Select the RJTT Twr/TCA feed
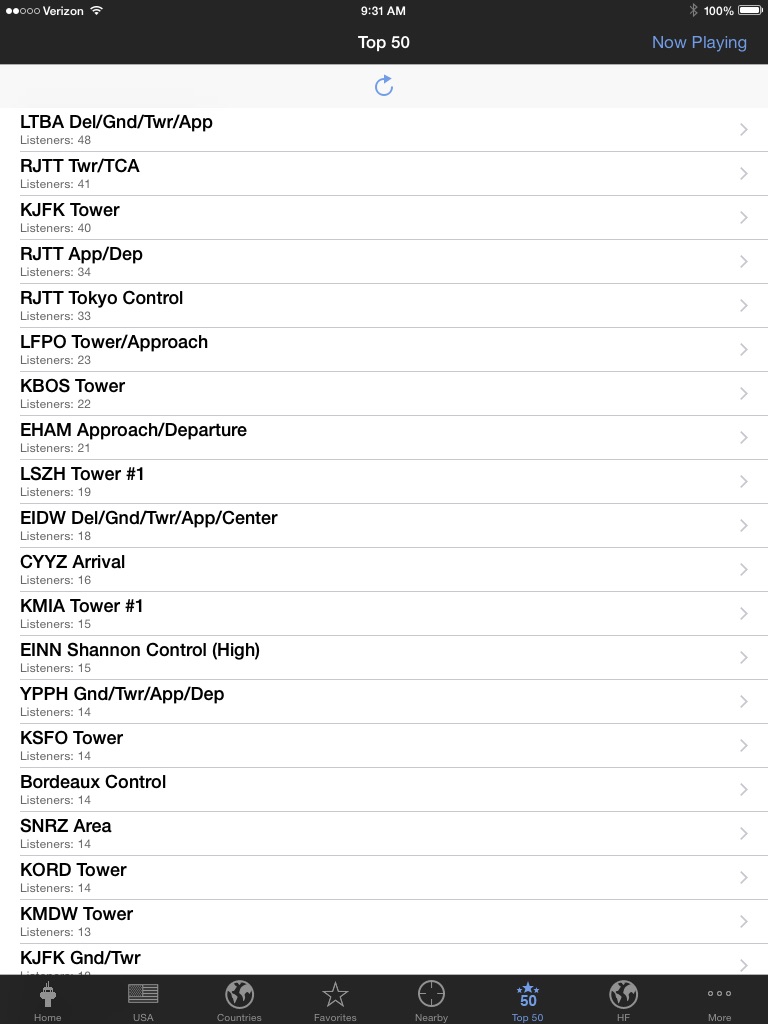Image resolution: width=768 pixels, height=1024 pixels. 384,174
